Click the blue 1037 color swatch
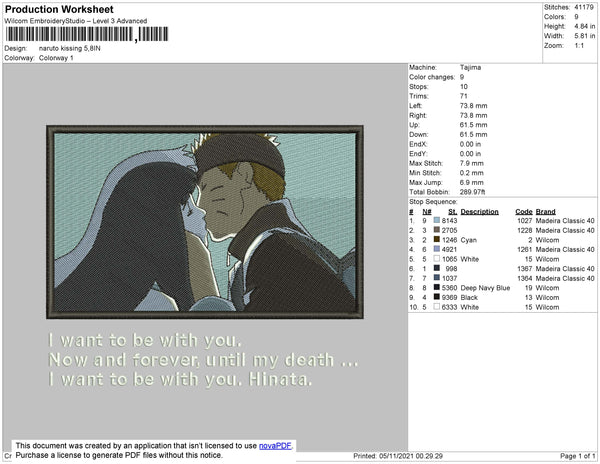The image size is (600, 464). point(437,278)
